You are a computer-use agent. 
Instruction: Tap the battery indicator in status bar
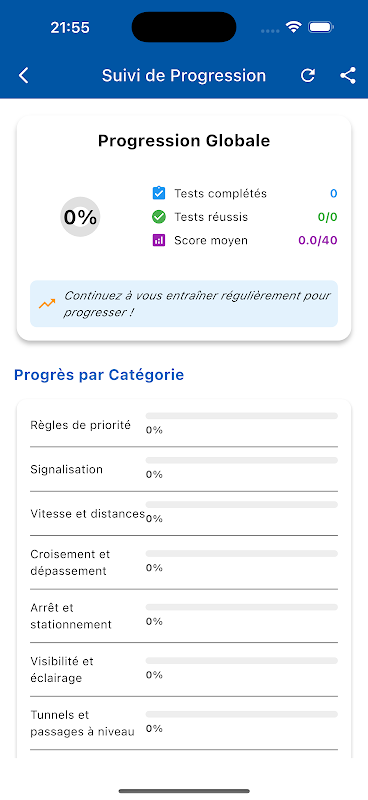[321, 27]
